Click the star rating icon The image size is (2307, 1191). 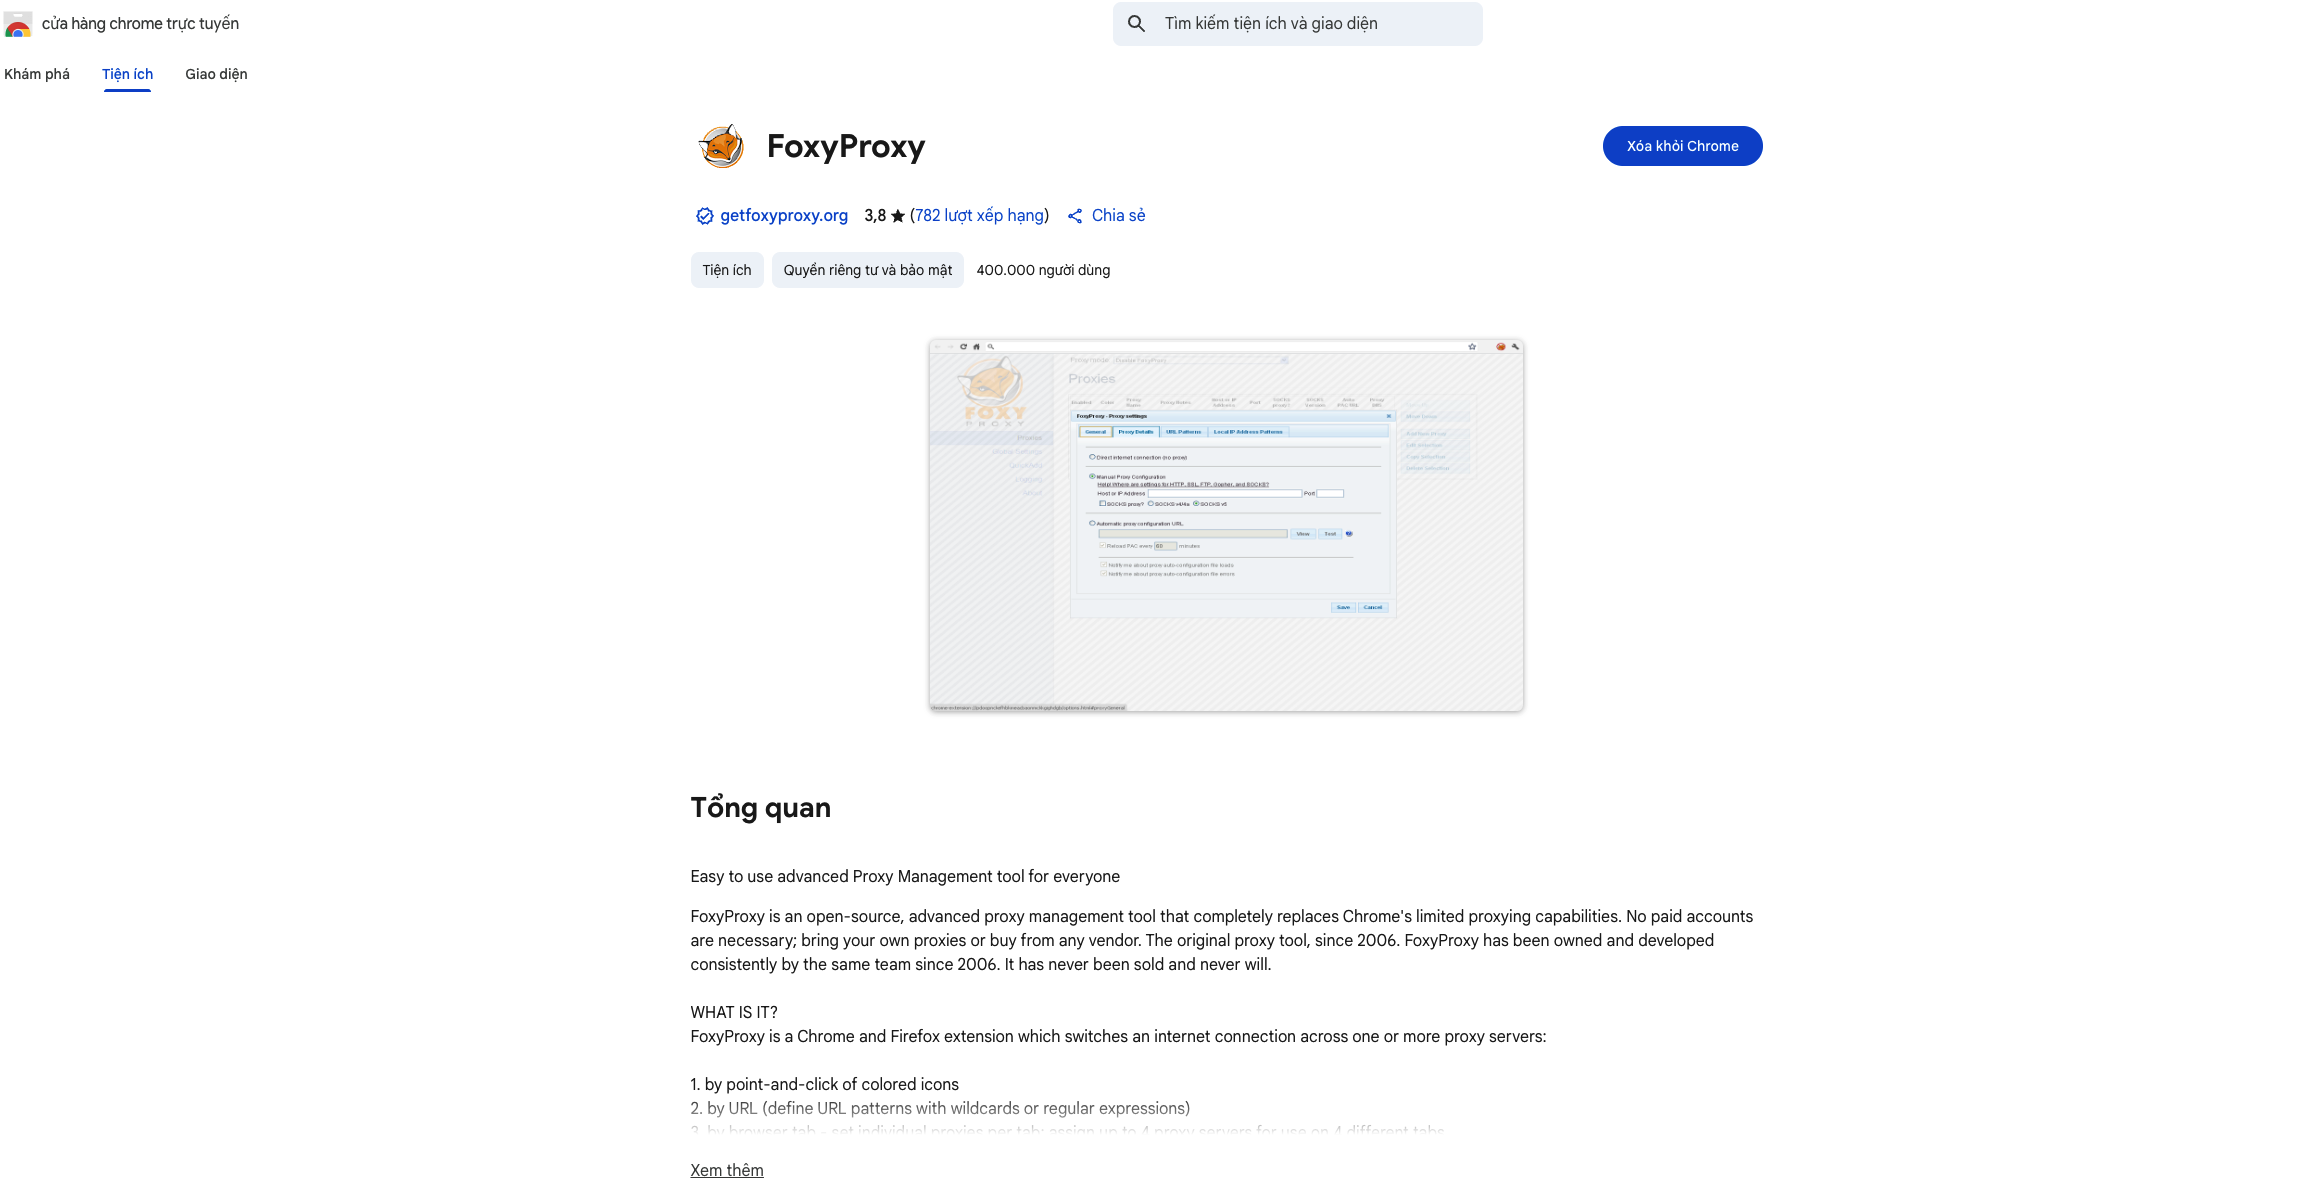(898, 216)
